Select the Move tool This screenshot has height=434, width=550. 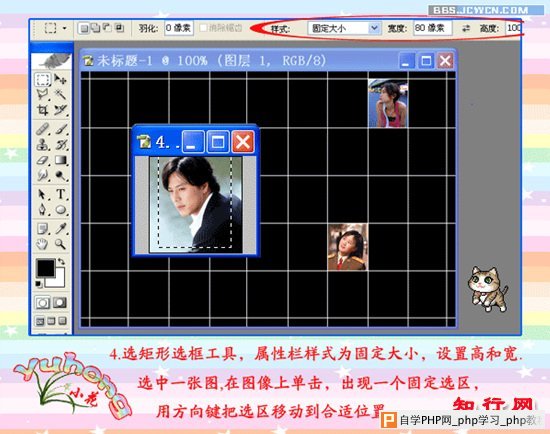pyautogui.click(x=60, y=80)
